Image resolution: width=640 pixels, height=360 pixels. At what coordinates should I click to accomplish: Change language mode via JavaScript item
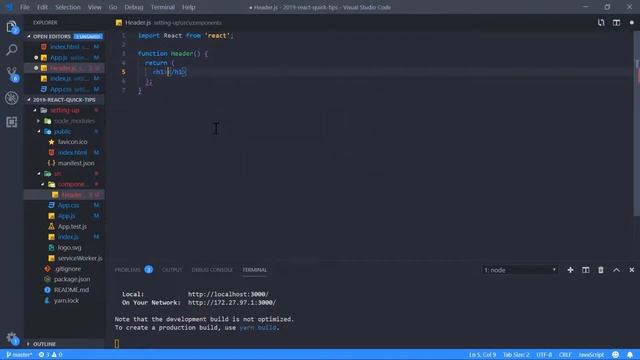click(x=591, y=355)
